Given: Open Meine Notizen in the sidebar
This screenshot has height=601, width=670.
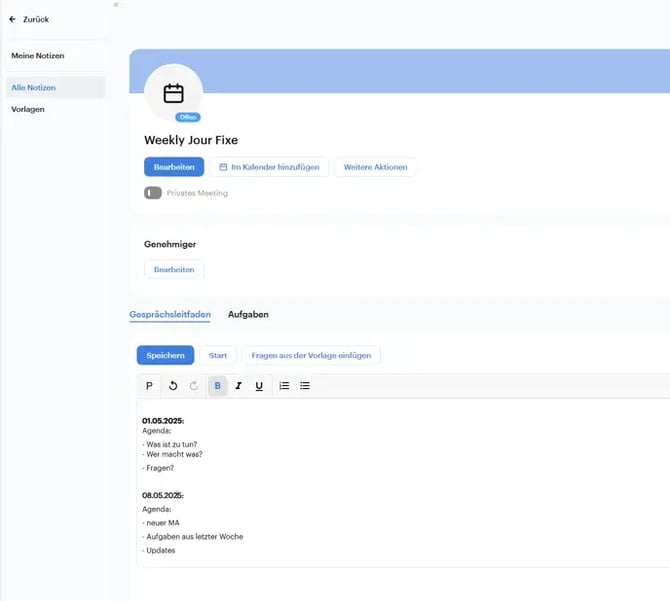Looking at the screenshot, I should (x=38, y=56).
